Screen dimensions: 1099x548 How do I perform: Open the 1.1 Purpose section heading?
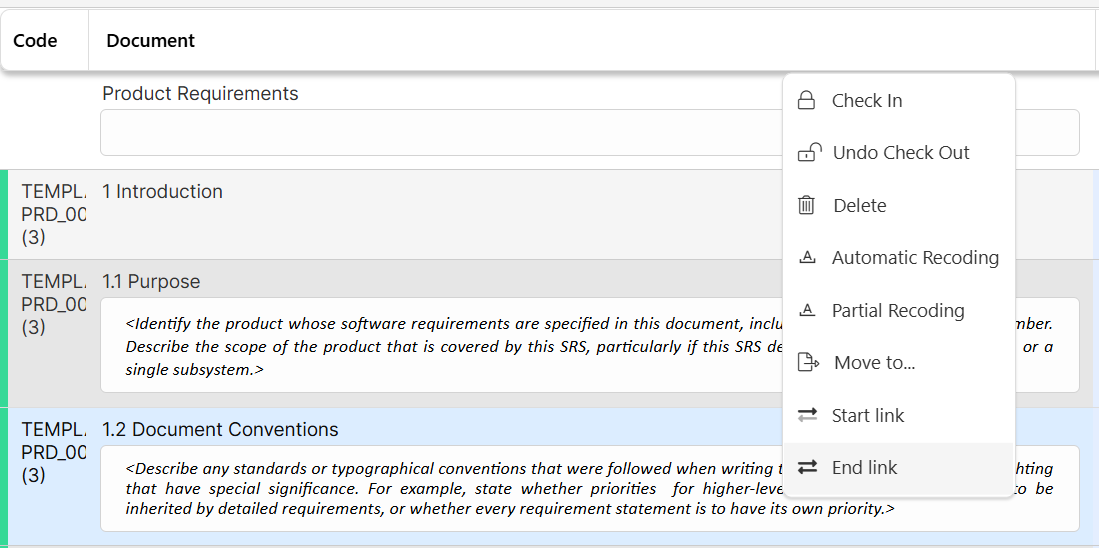tap(151, 282)
